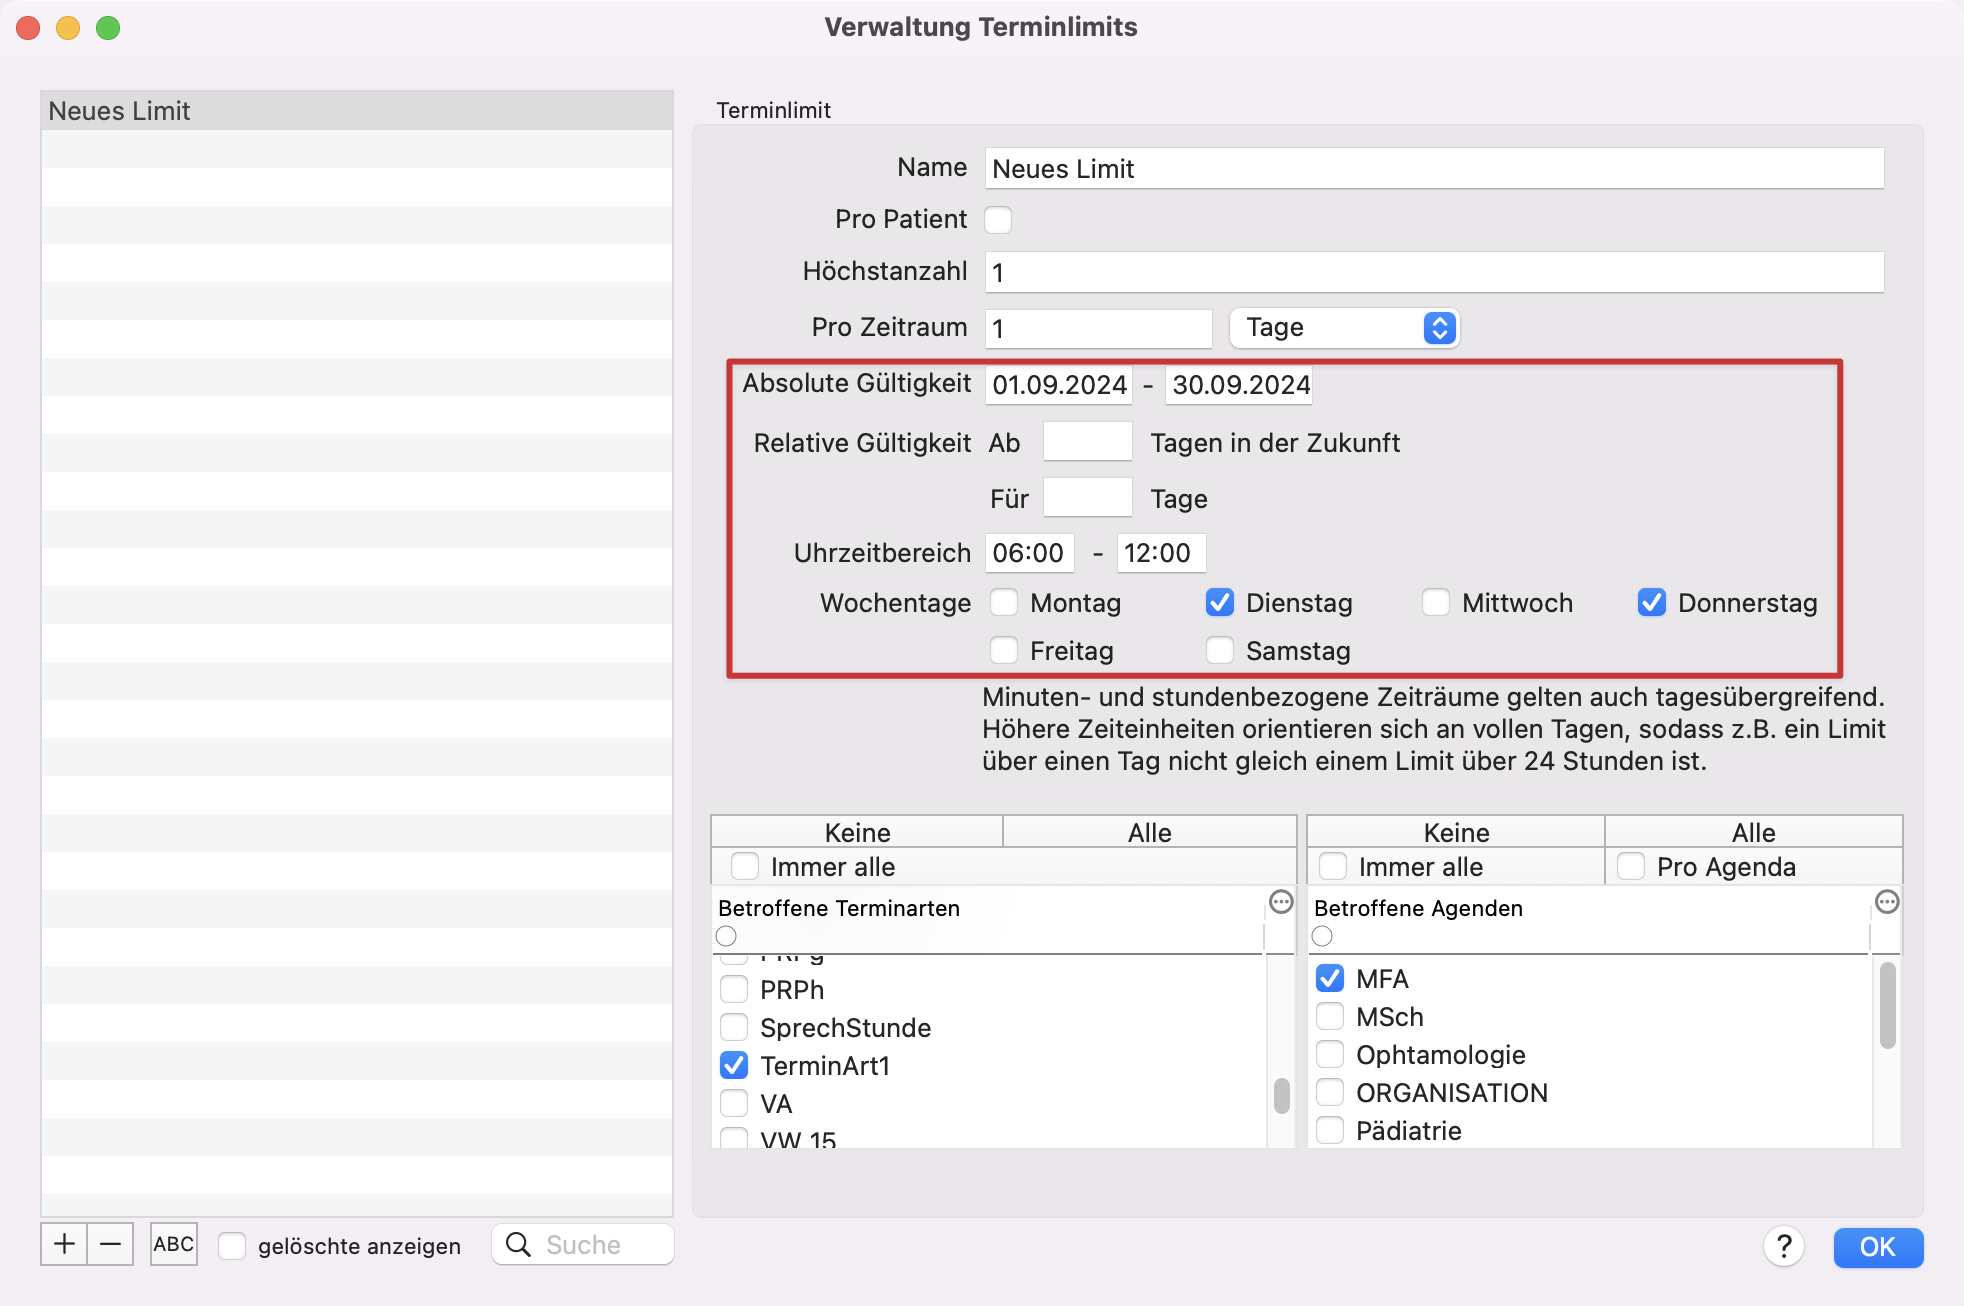Click end date 30.09.2024 field
The width and height of the screenshot is (1964, 1306).
(x=1239, y=385)
